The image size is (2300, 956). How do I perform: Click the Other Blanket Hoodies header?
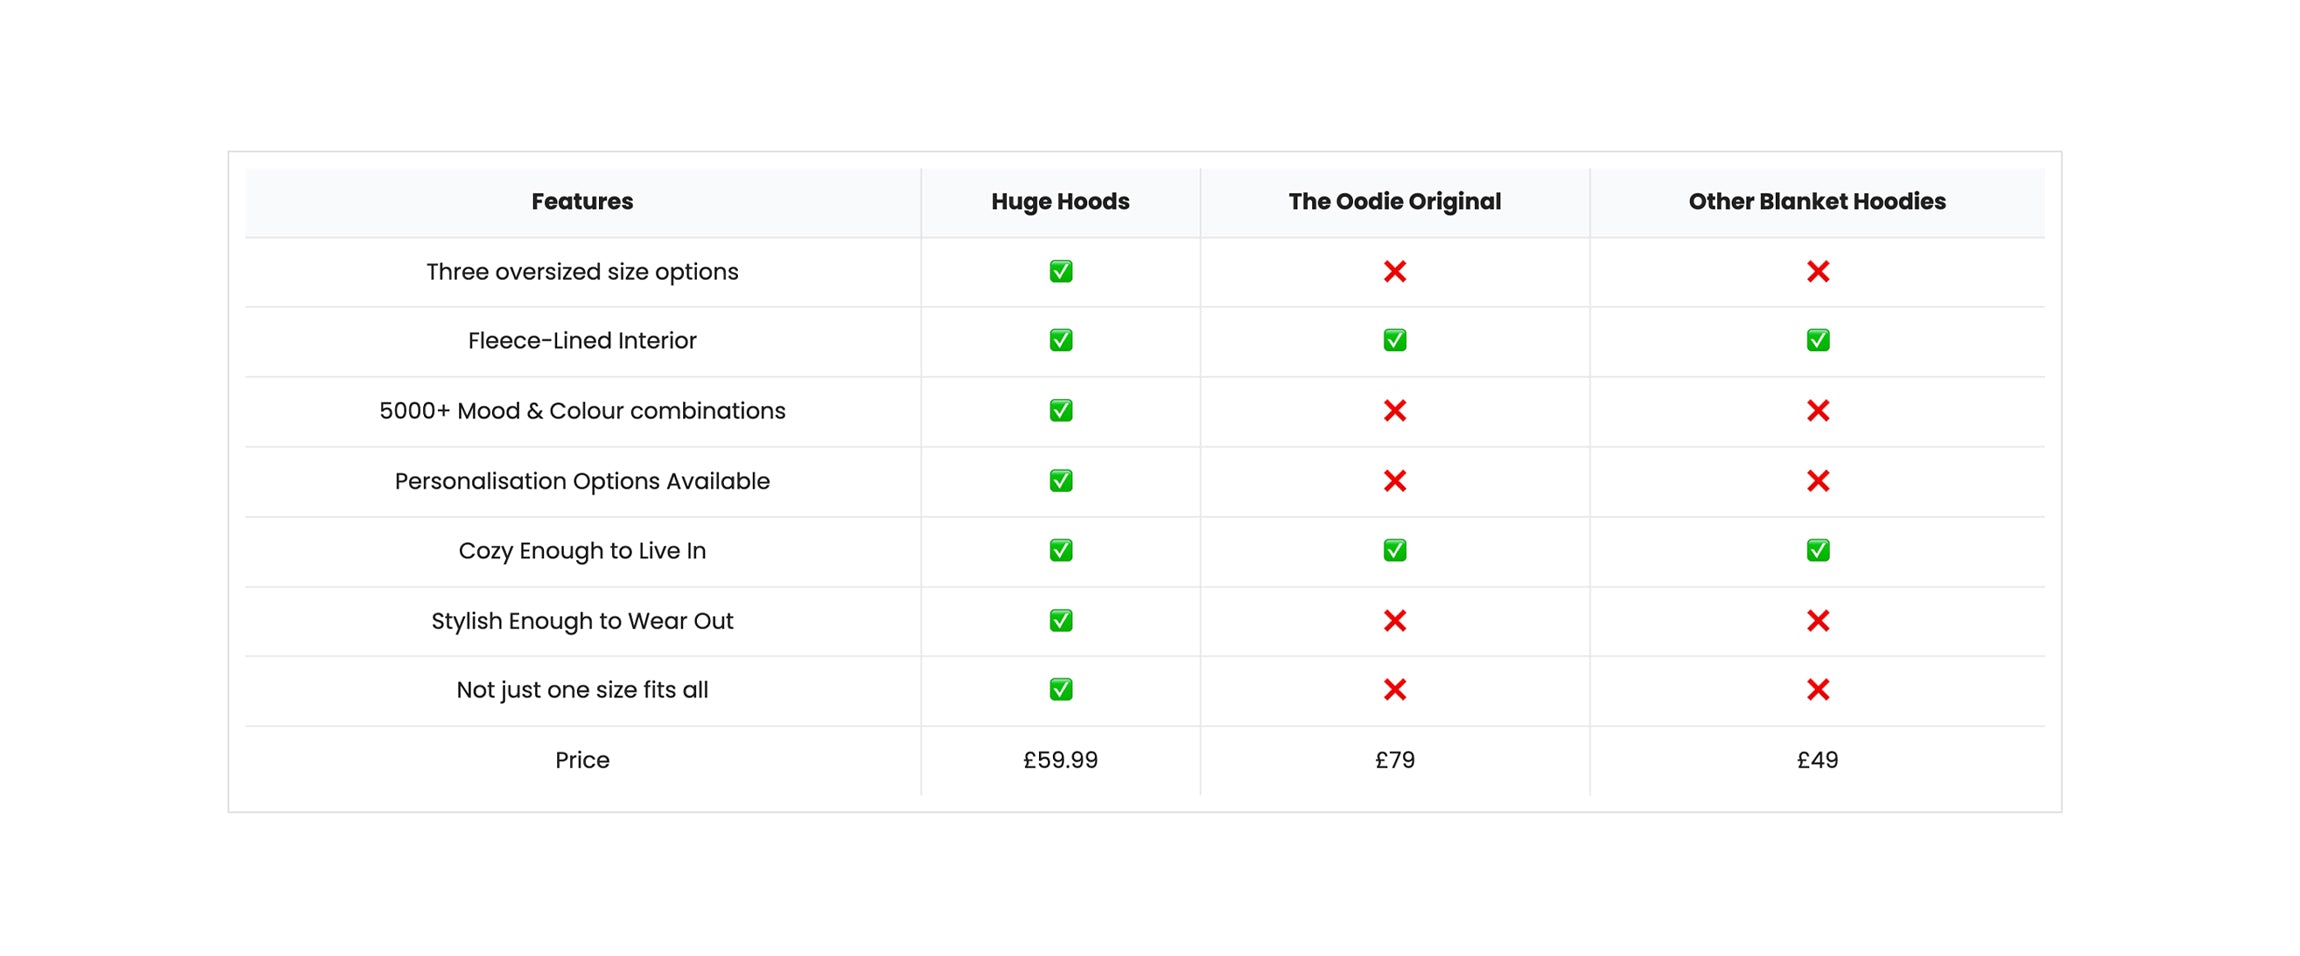(x=1817, y=201)
